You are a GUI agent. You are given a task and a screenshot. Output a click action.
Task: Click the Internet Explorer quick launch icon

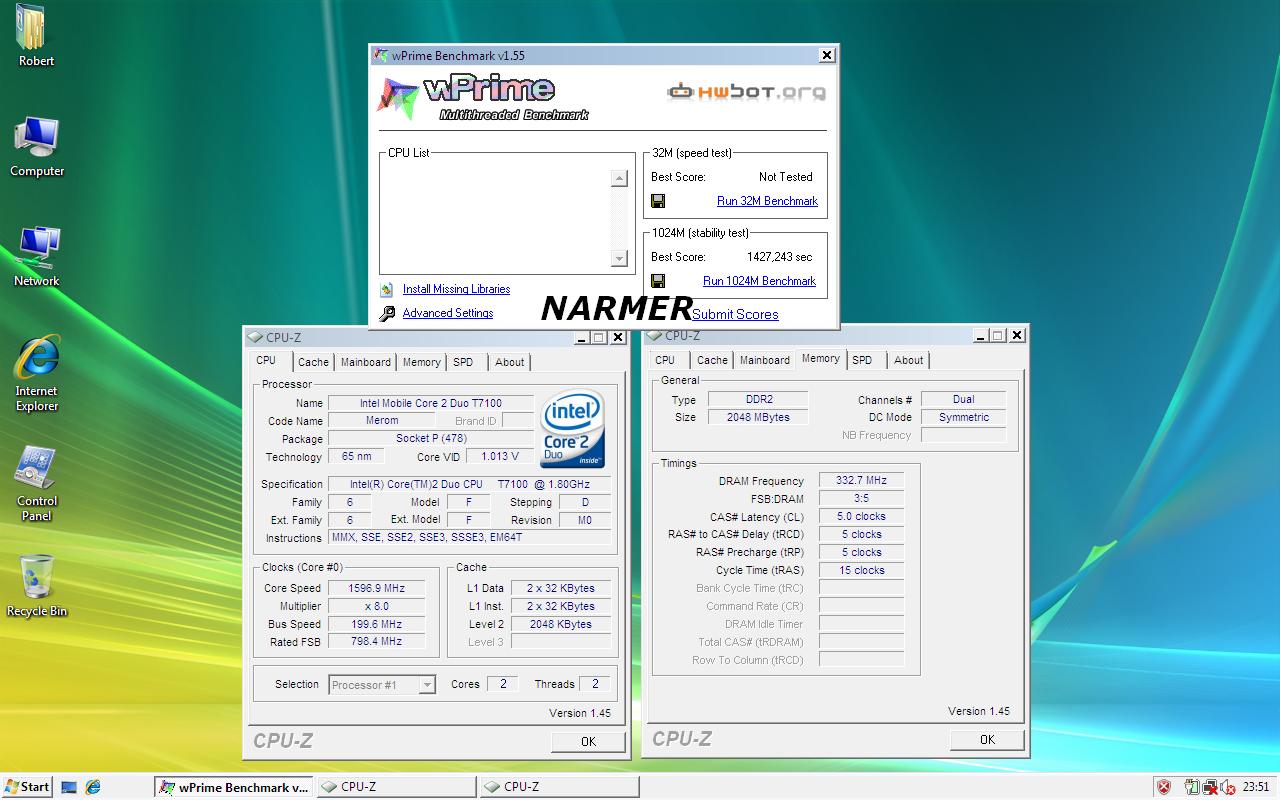pos(93,787)
